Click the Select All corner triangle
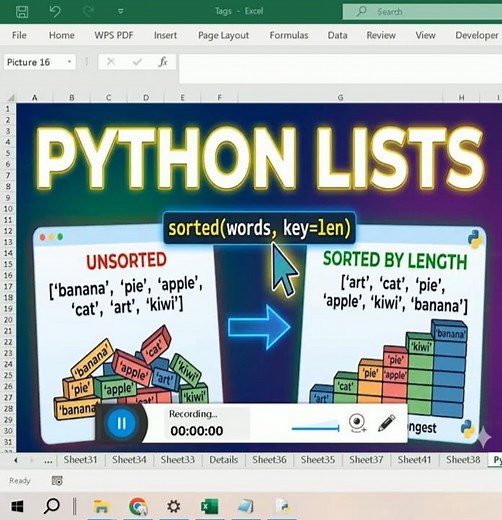502x520 pixels. pyautogui.click(x=11, y=98)
